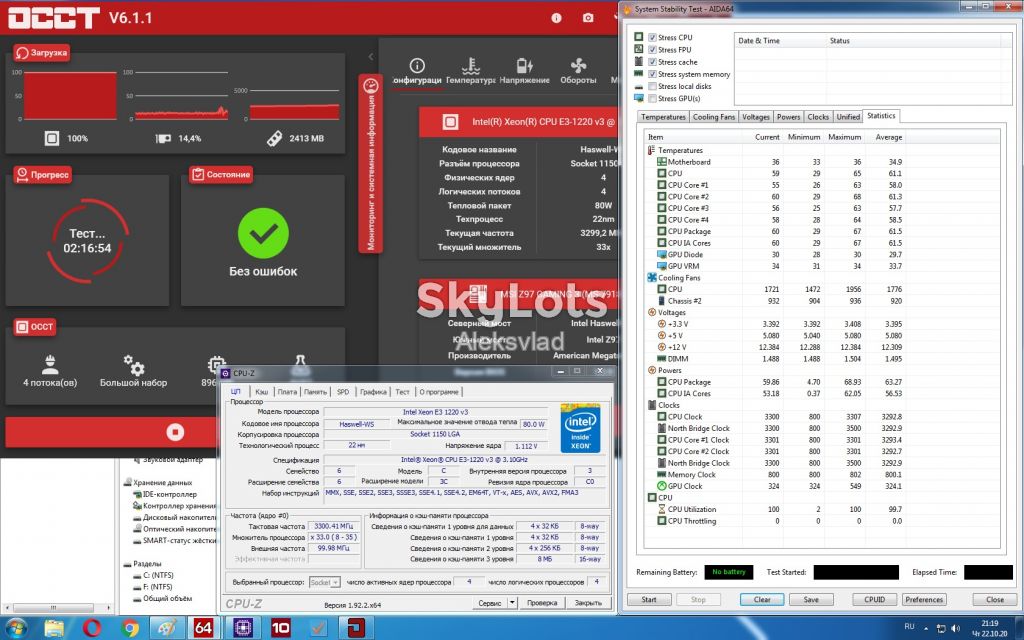Open Сервис dropdown arrow in CPU-Z

click(x=513, y=603)
